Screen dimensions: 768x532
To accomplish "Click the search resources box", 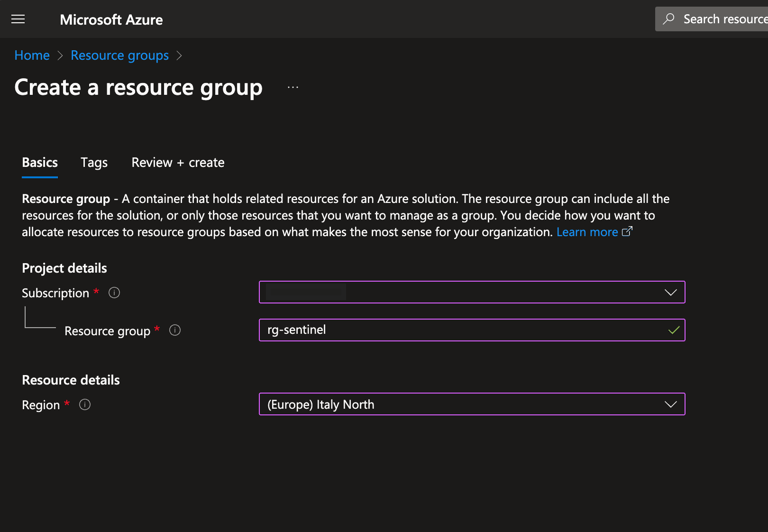I will point(711,19).
